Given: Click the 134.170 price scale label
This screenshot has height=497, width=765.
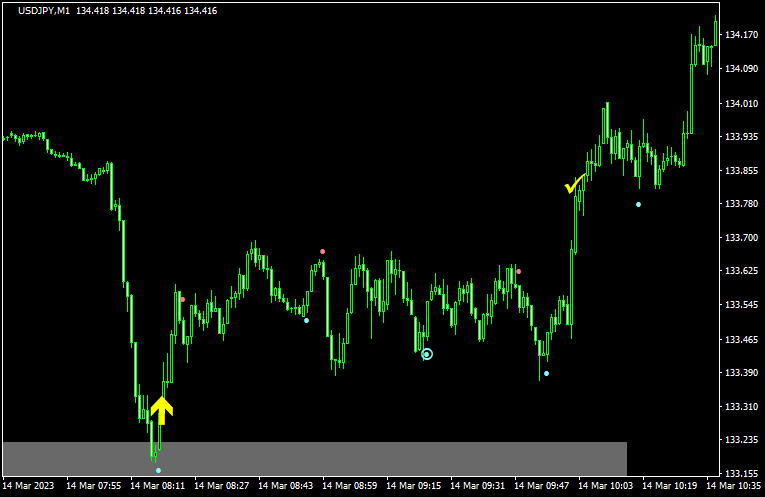Looking at the screenshot, I should pos(741,35).
